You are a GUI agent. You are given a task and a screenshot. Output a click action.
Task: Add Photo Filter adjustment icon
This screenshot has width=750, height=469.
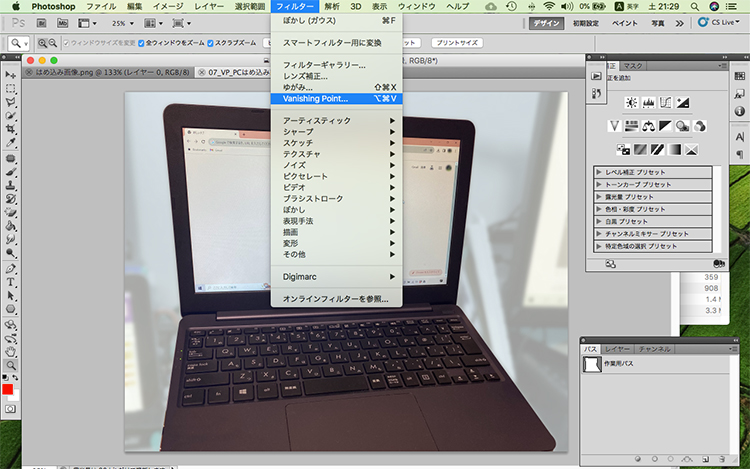point(683,126)
